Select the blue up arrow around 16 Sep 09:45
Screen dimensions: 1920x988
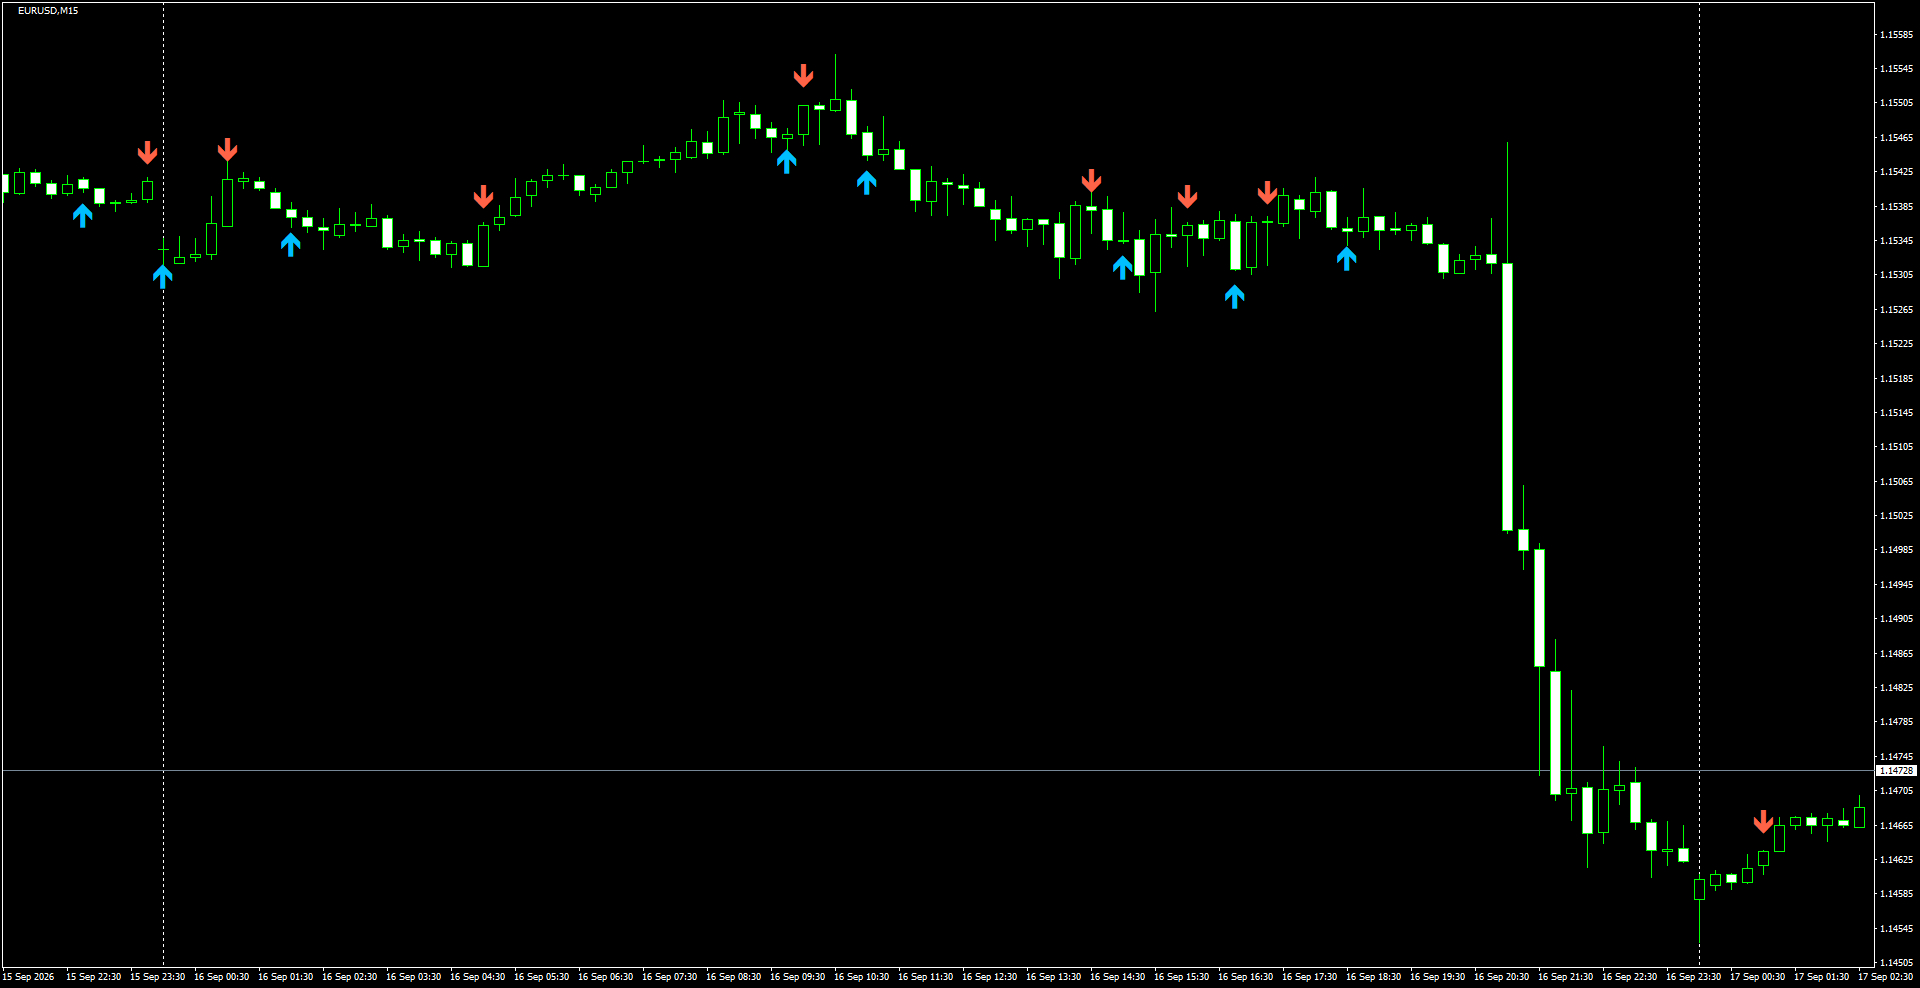click(x=787, y=161)
